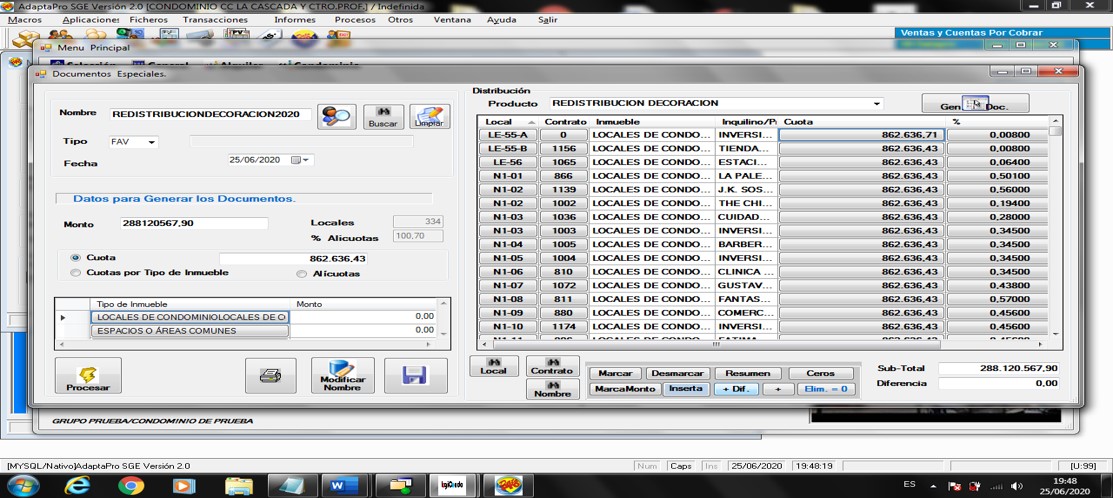The image size is (1113, 498).
Task: Click the Nombre input field
Action: click(212, 114)
